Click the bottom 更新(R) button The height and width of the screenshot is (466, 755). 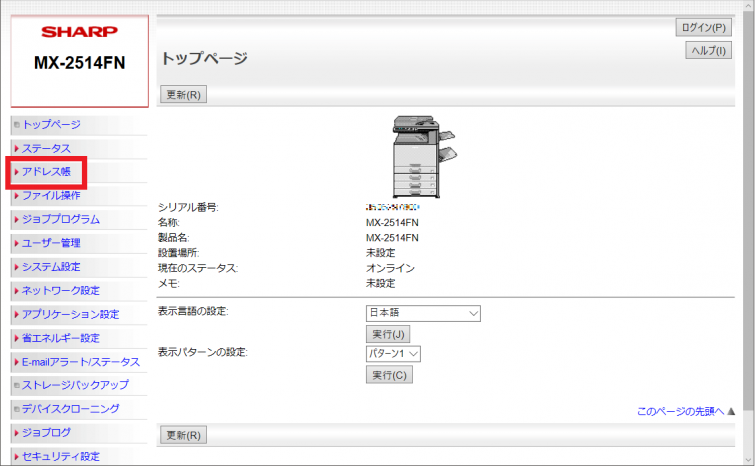pos(183,435)
